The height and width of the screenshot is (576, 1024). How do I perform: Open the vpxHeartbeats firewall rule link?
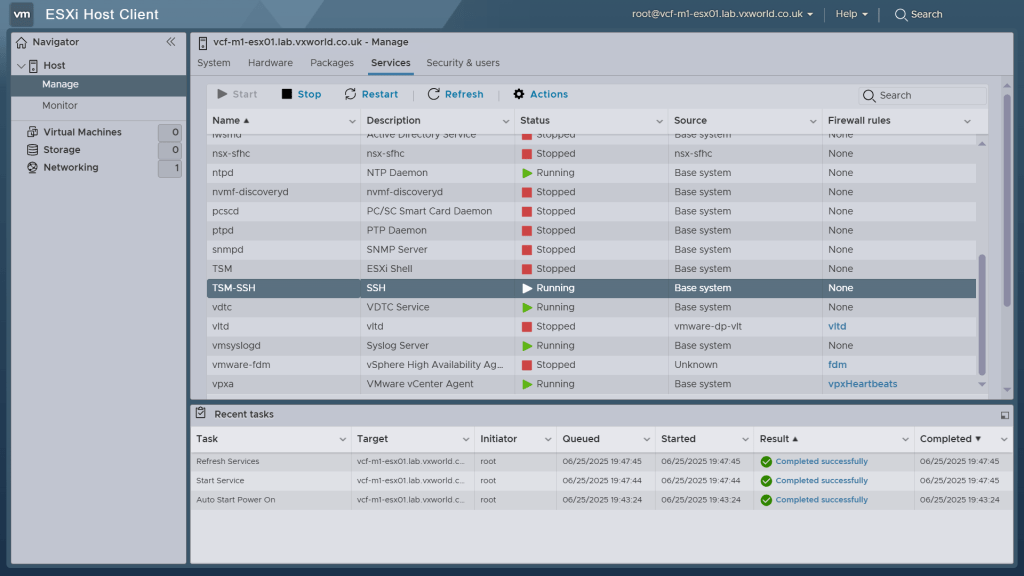(x=862, y=384)
